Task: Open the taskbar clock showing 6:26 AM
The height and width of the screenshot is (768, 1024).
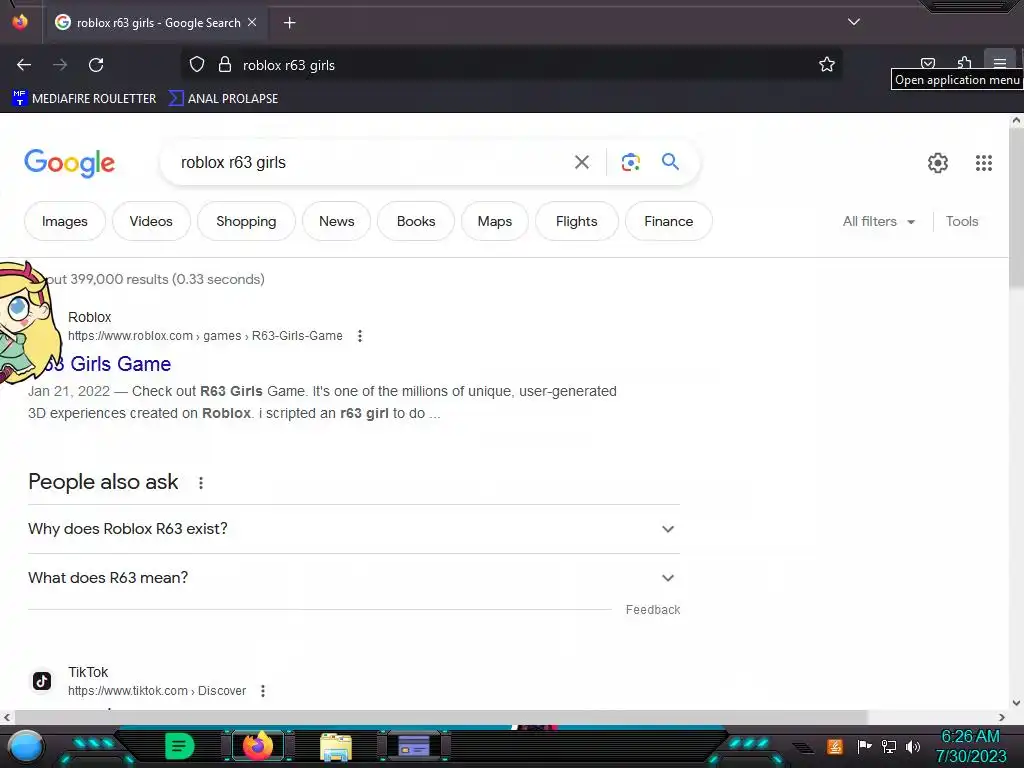Action: 971,746
